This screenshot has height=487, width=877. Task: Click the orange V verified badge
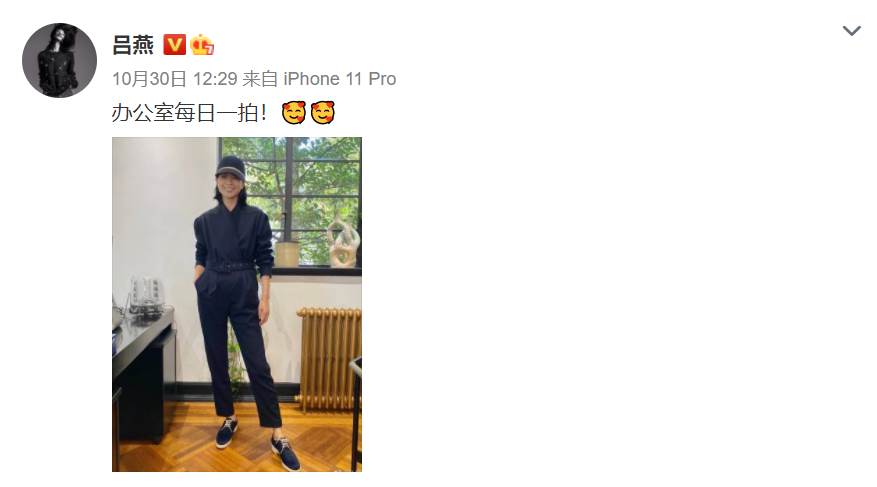point(175,45)
